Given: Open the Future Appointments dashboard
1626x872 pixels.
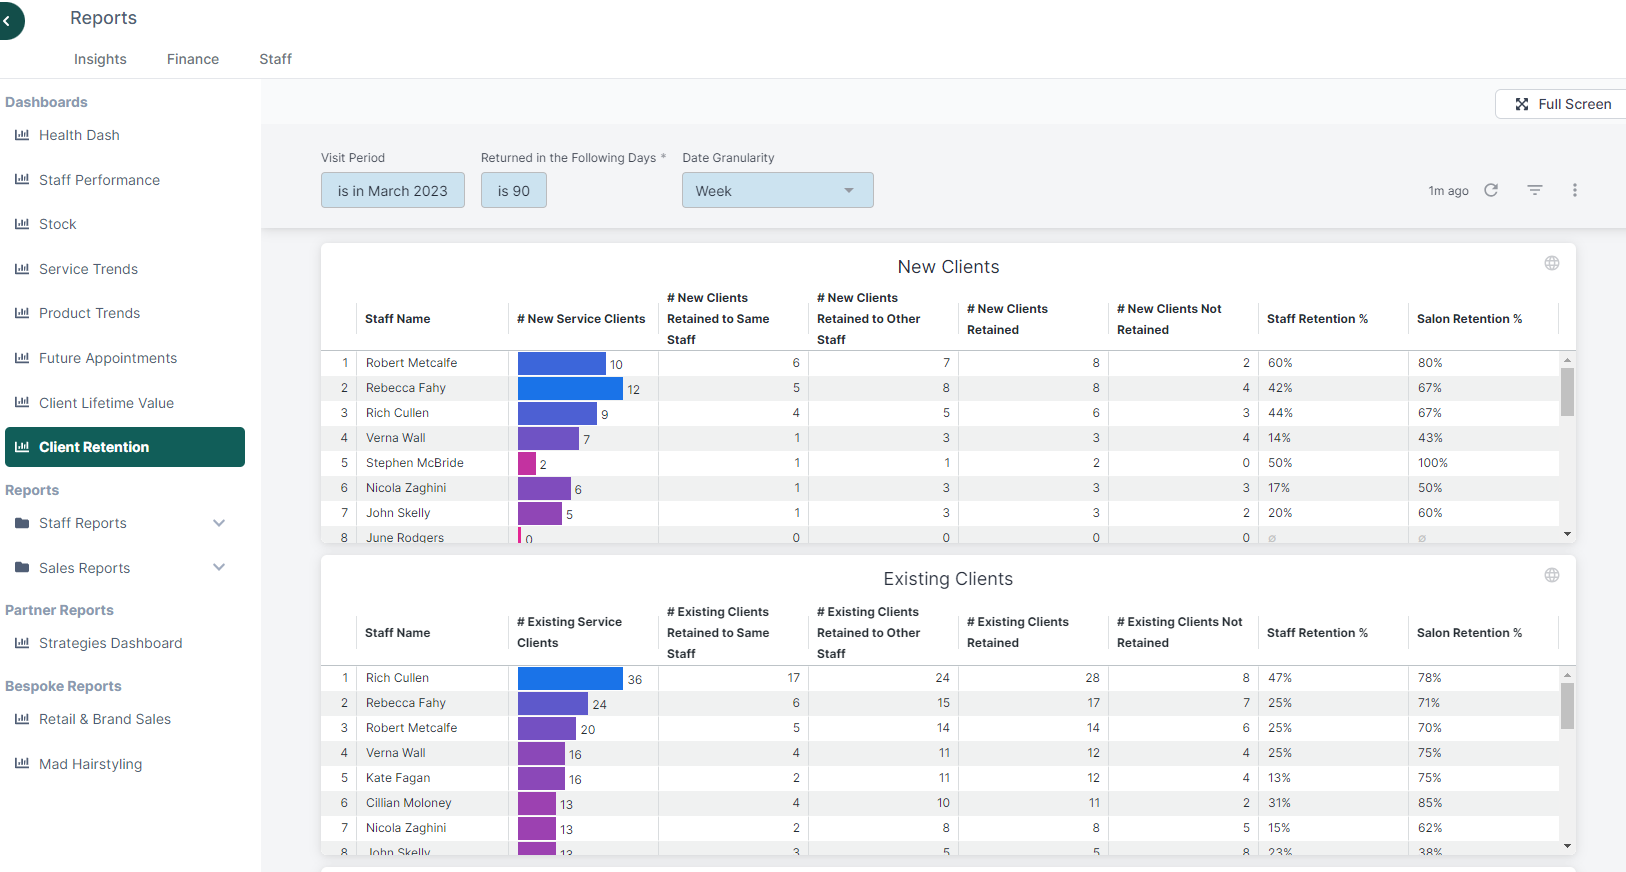Looking at the screenshot, I should (x=108, y=358).
